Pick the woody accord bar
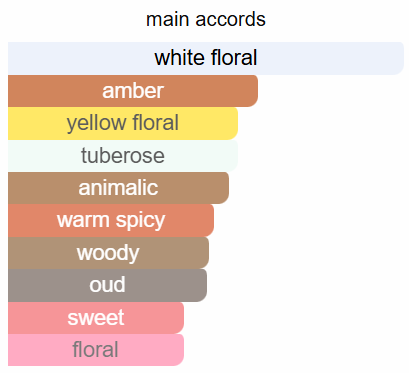Screen dimensions: 409x373 pos(108,253)
